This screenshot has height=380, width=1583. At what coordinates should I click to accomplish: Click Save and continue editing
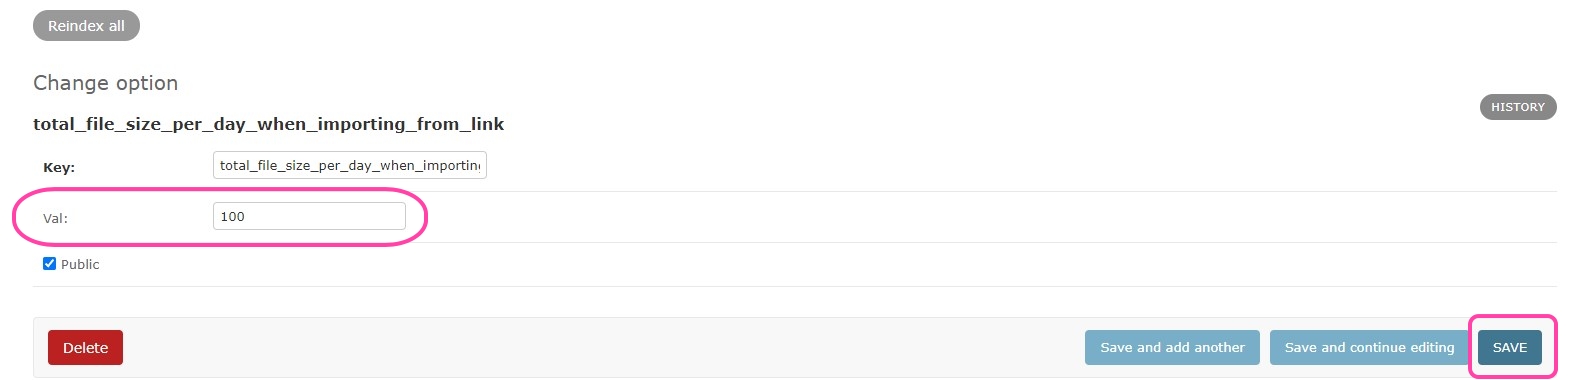pyautogui.click(x=1369, y=347)
